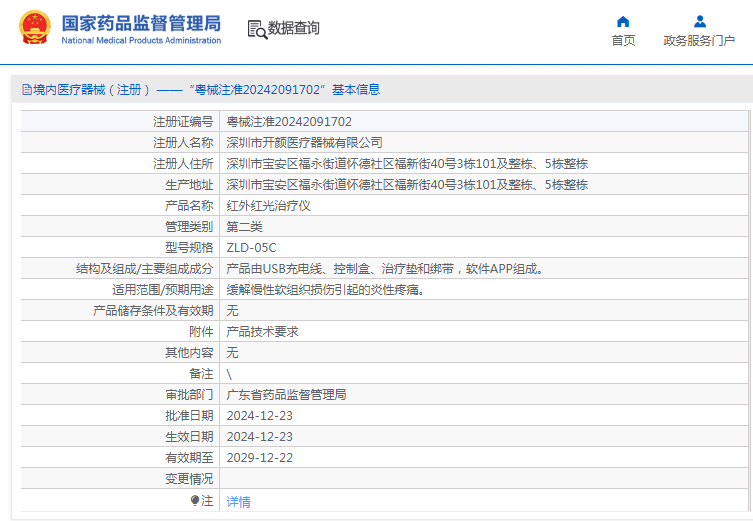Image resolution: width=753 pixels, height=521 pixels.
Task: Select 缓解慢性软组织损伤引起的炎性疼痛 text
Action: [326, 290]
